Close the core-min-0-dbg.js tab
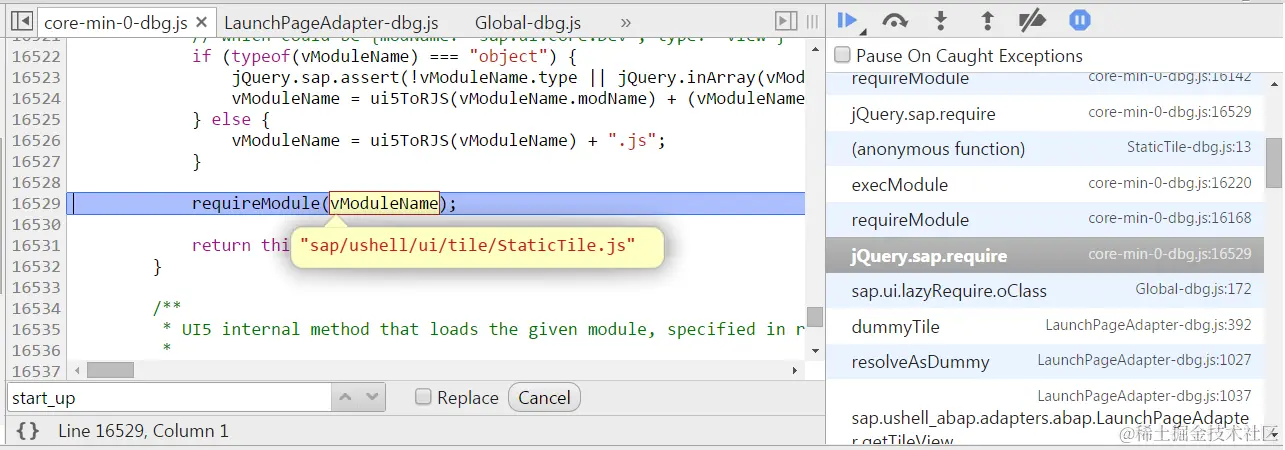Image resolution: width=1285 pixels, height=450 pixels. tap(201, 22)
